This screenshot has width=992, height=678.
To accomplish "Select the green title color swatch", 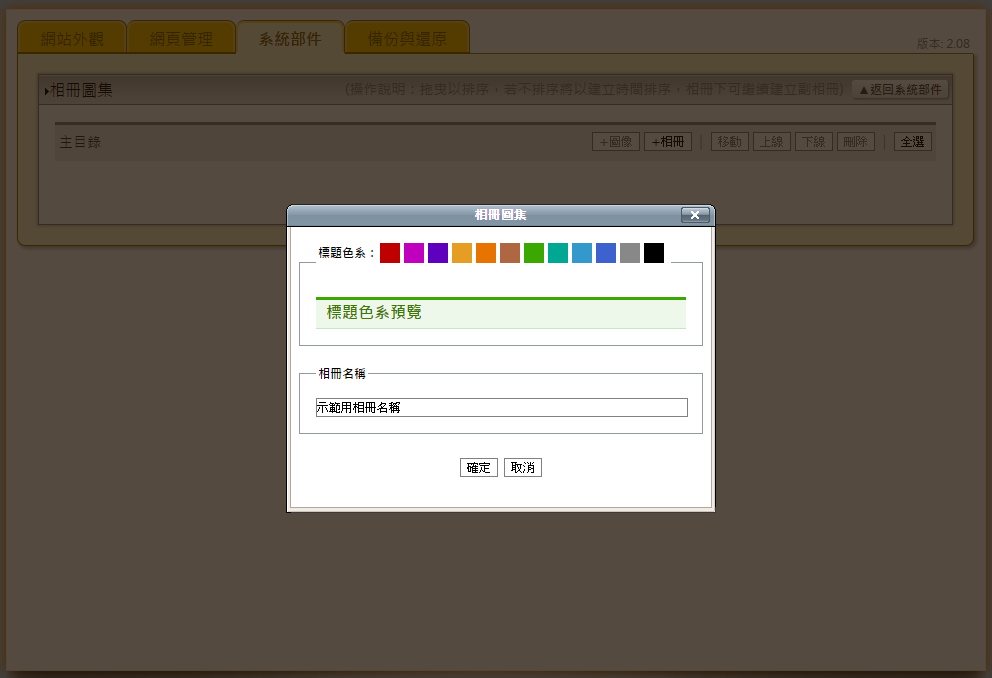I will pyautogui.click(x=534, y=253).
